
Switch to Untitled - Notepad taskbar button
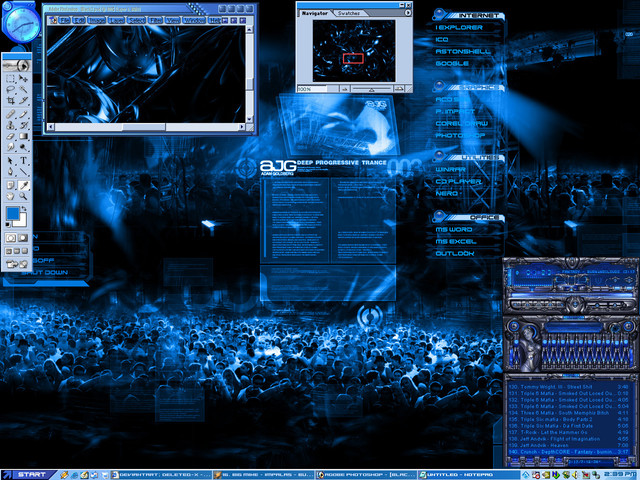point(468,475)
